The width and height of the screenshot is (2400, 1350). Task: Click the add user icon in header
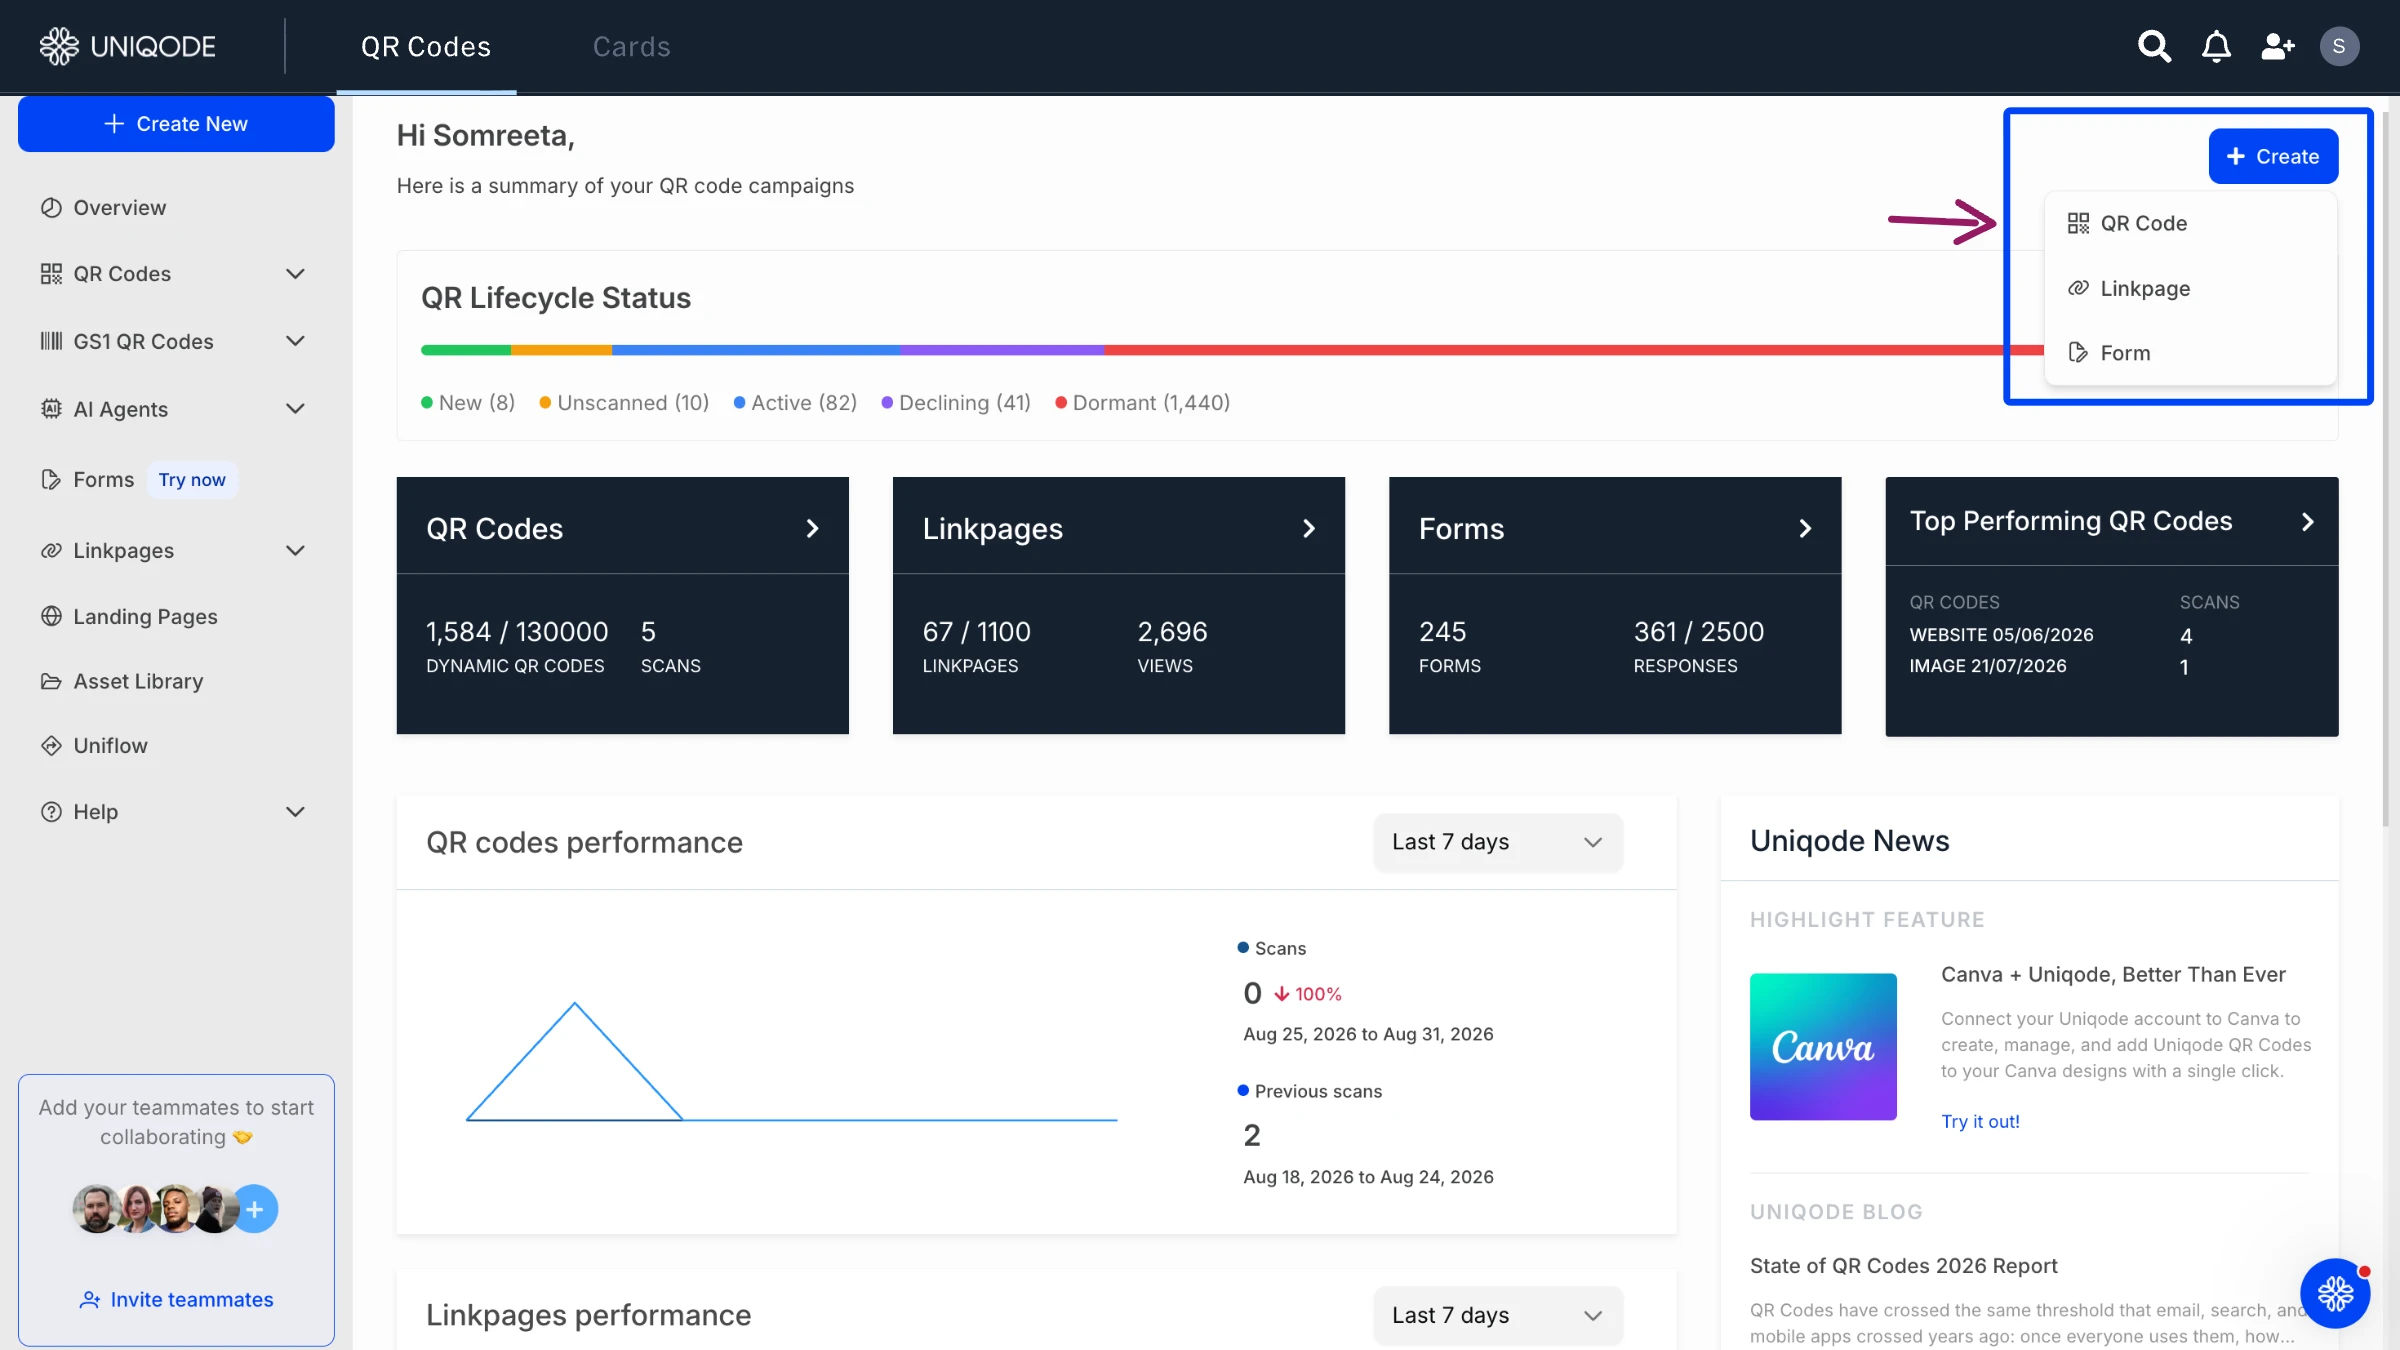point(2278,46)
